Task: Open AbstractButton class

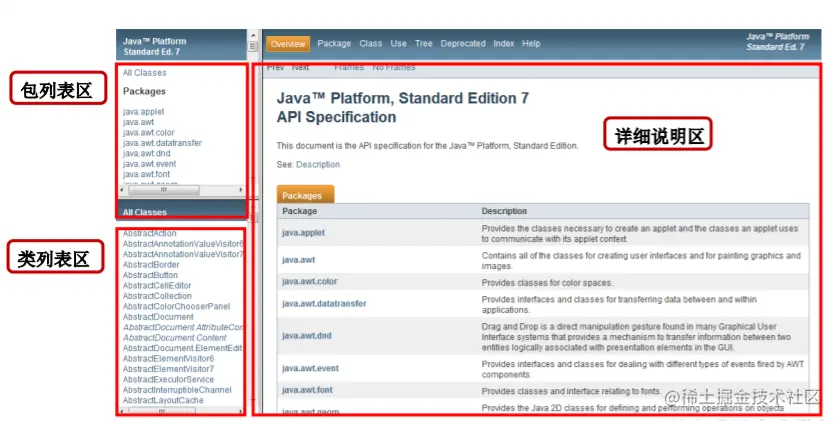Action: [x=150, y=275]
